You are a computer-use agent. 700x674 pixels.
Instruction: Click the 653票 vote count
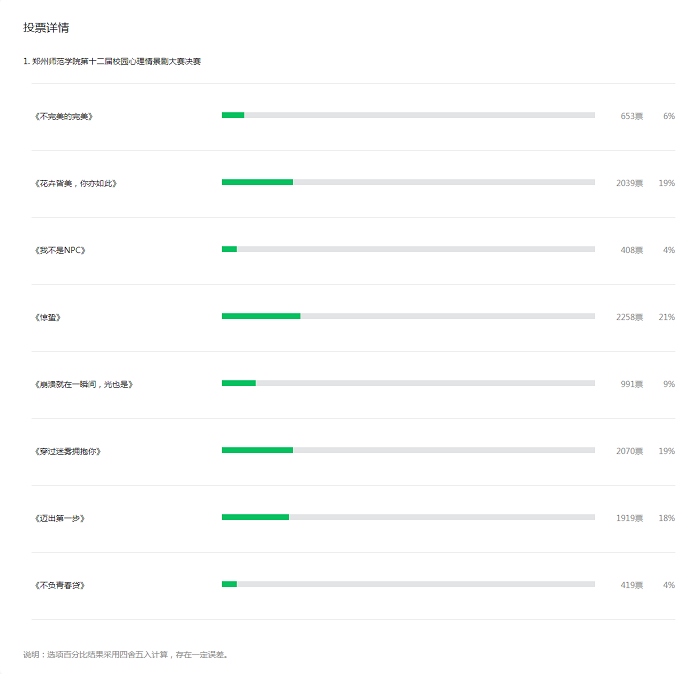(632, 116)
